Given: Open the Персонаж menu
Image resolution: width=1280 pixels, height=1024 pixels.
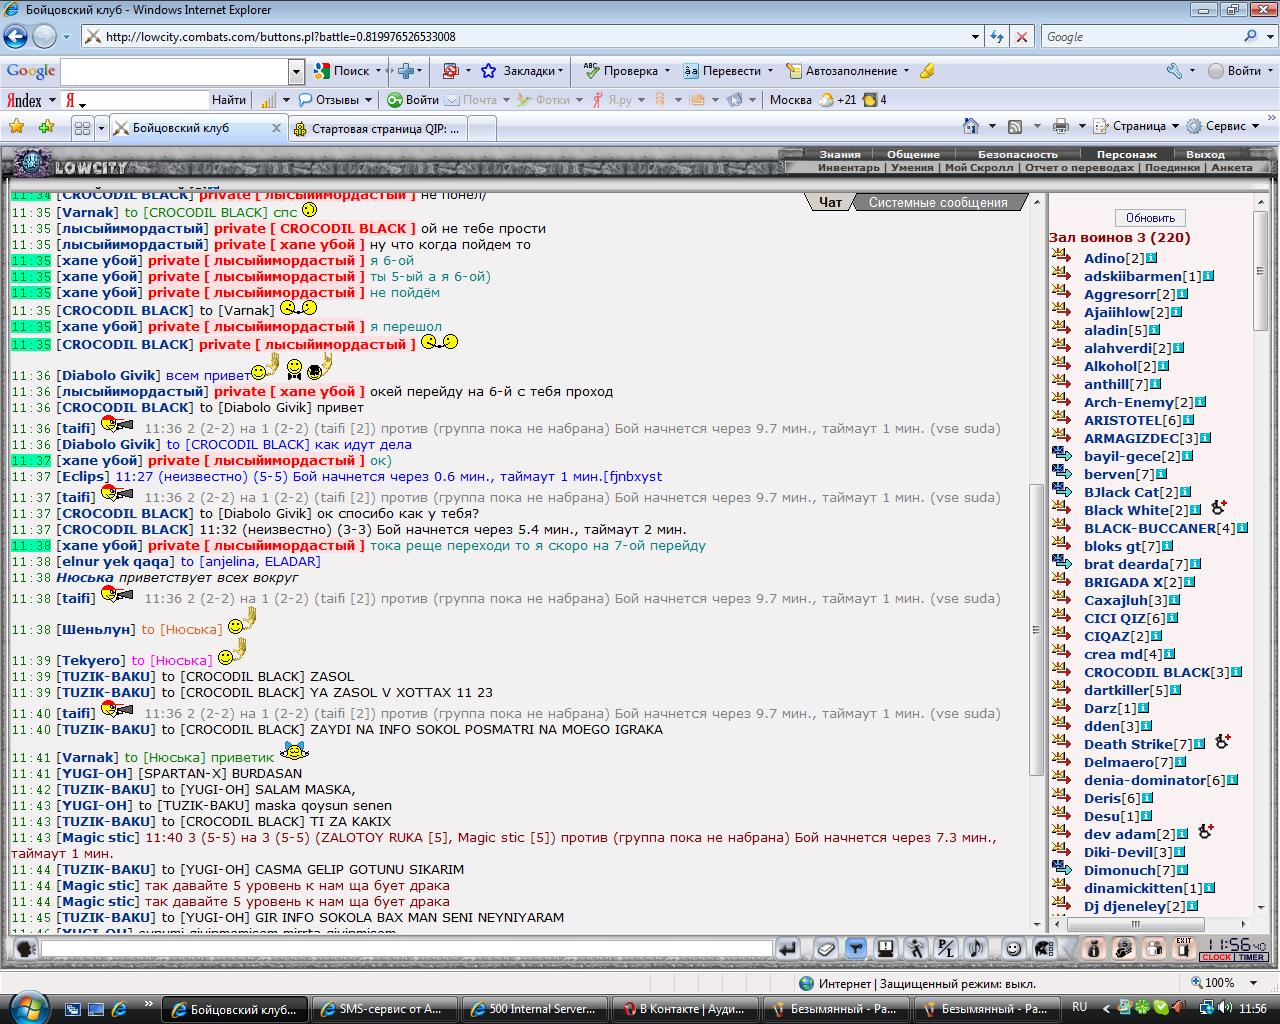Looking at the screenshot, I should pos(1126,154).
